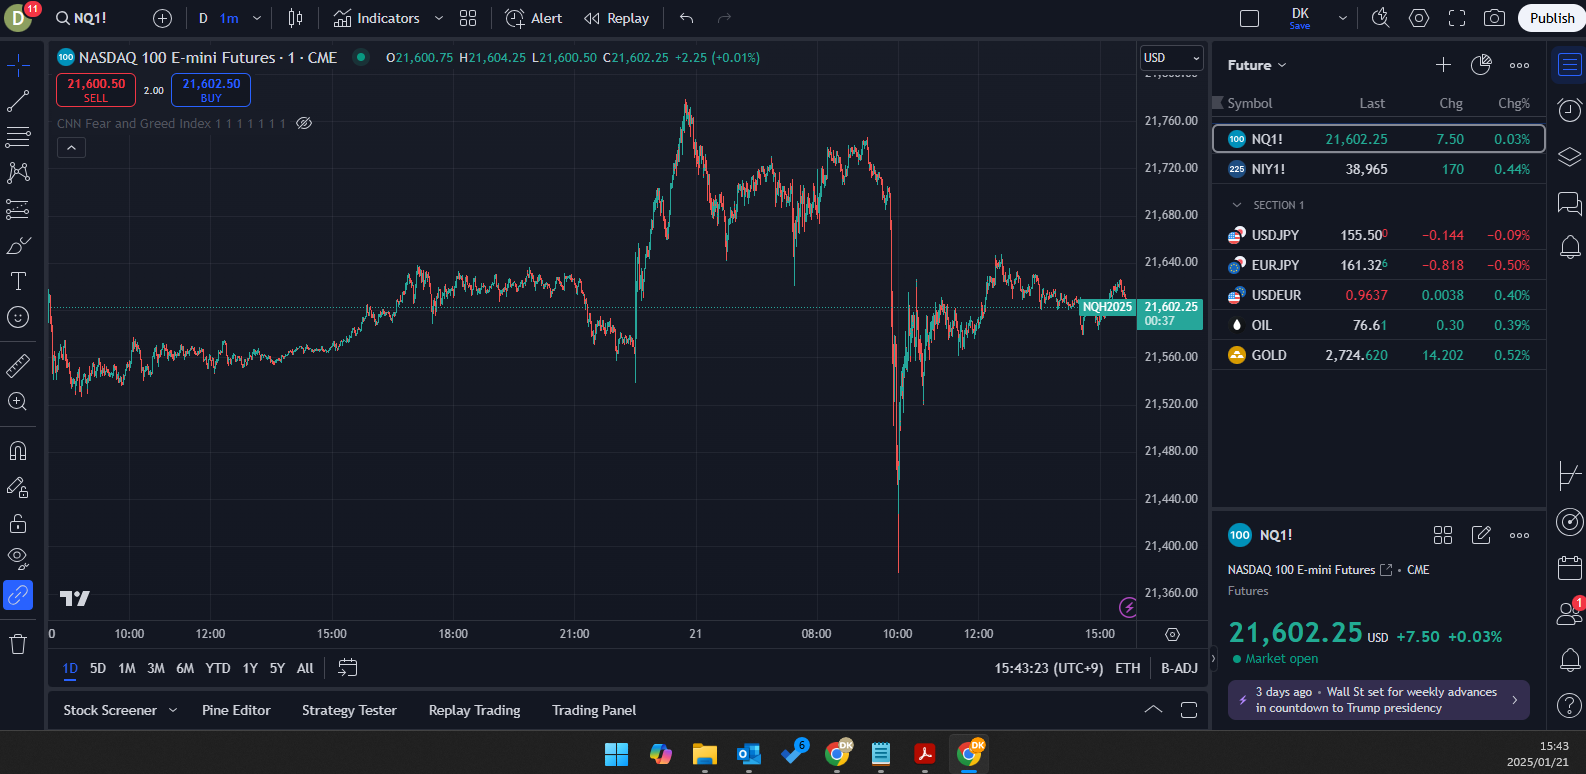Screen dimensions: 1586x774
Task: Open the USD currency dropdown
Action: click(1172, 58)
